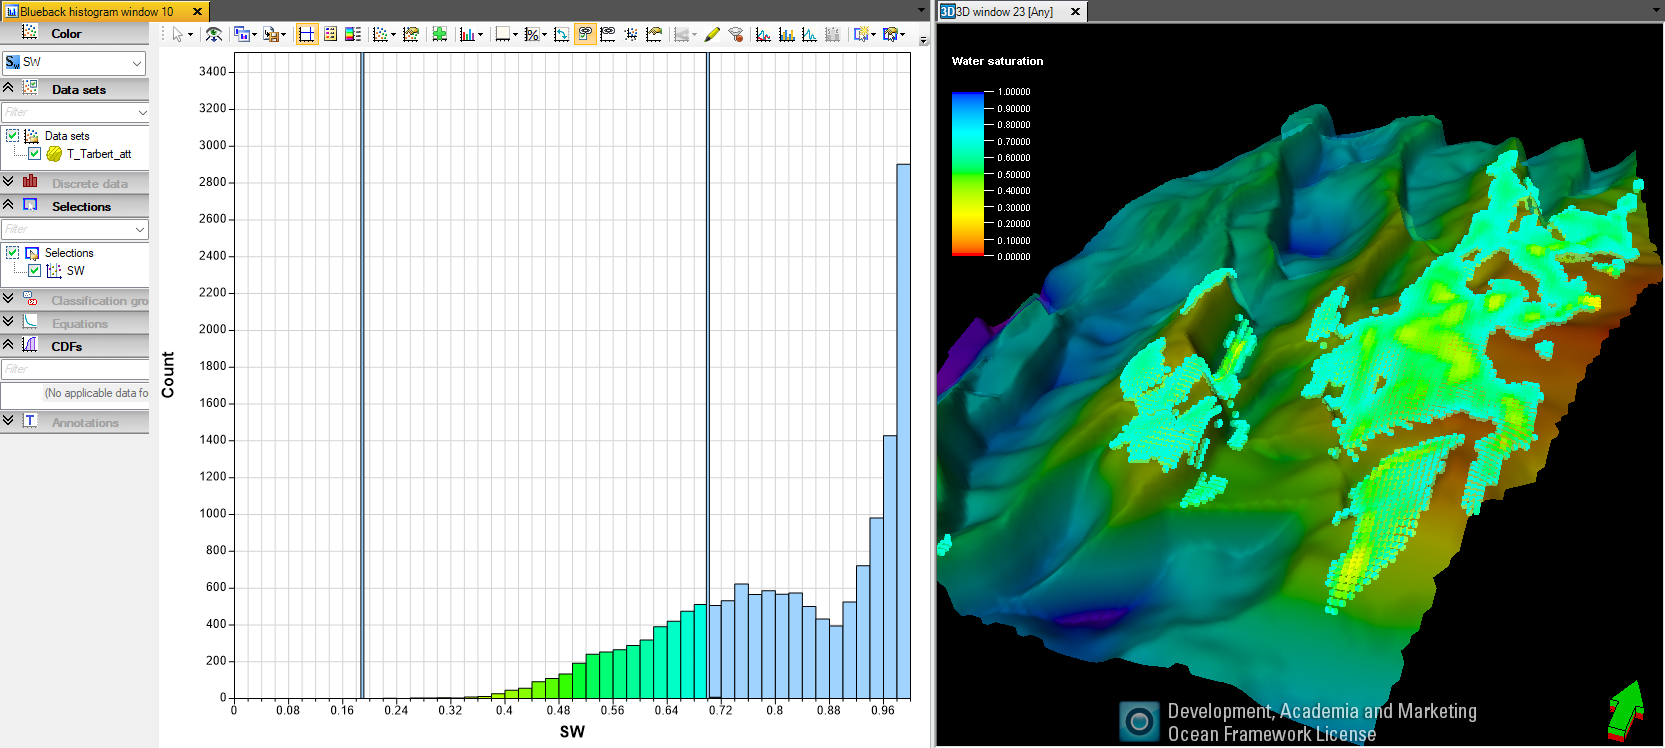
Task: Select the 3D window 23 tab
Action: pyautogui.click(x=1004, y=11)
